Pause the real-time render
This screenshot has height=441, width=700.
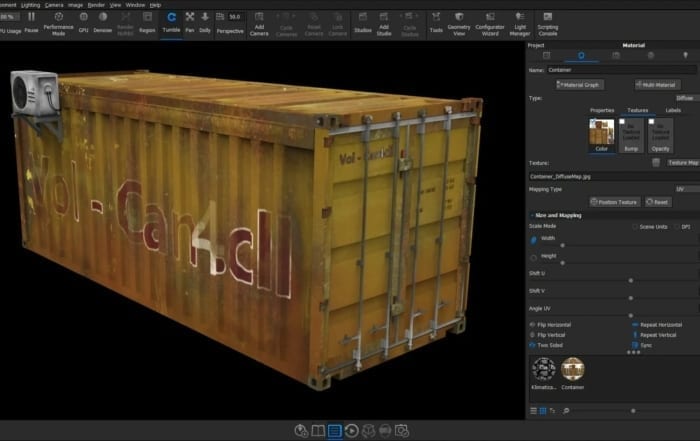click(x=31, y=22)
